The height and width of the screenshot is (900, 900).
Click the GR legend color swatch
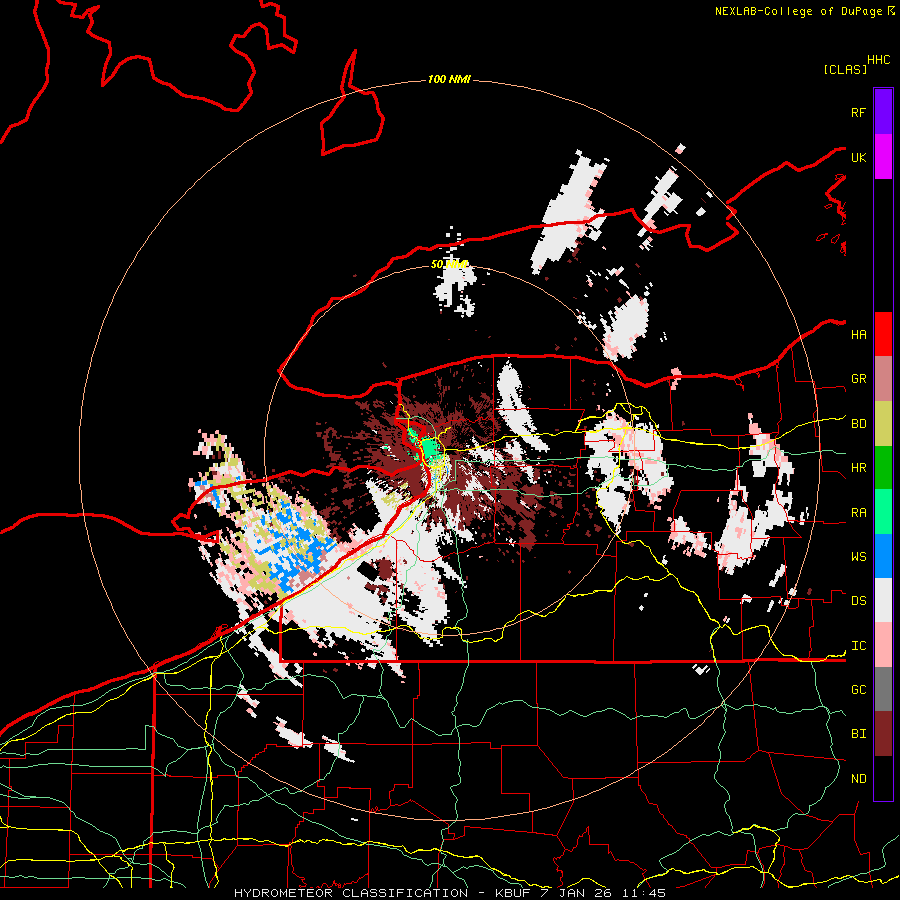click(x=883, y=379)
